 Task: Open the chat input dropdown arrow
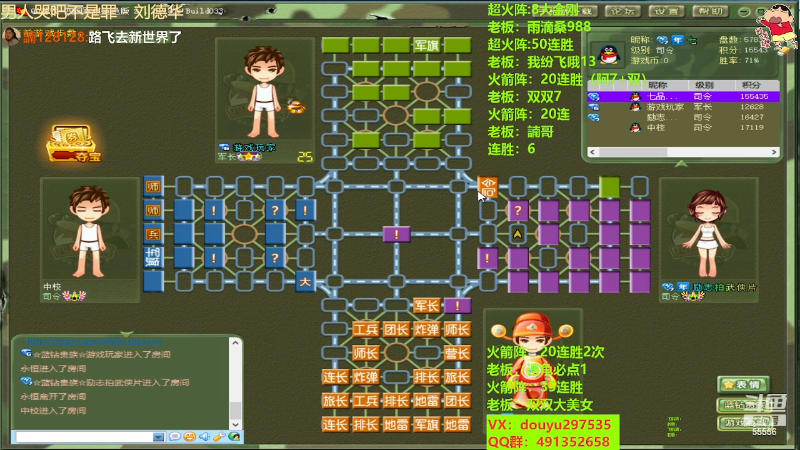(x=158, y=437)
